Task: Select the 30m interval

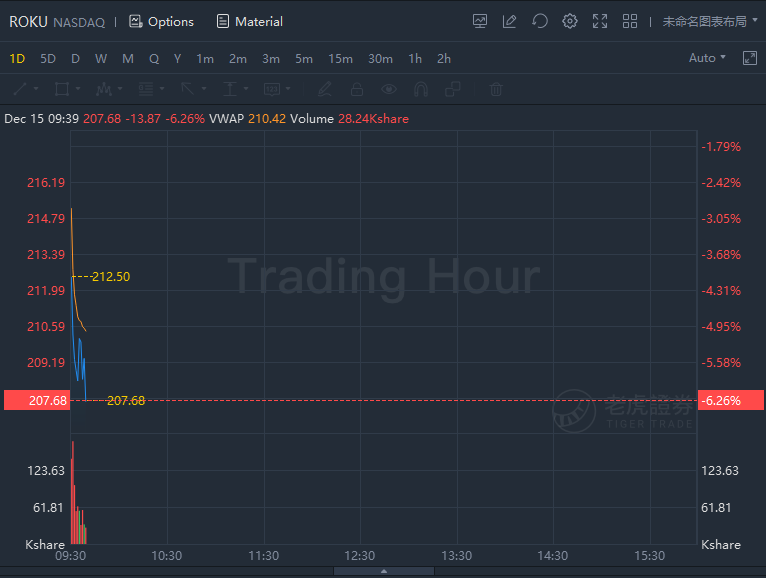Action: 381,59
